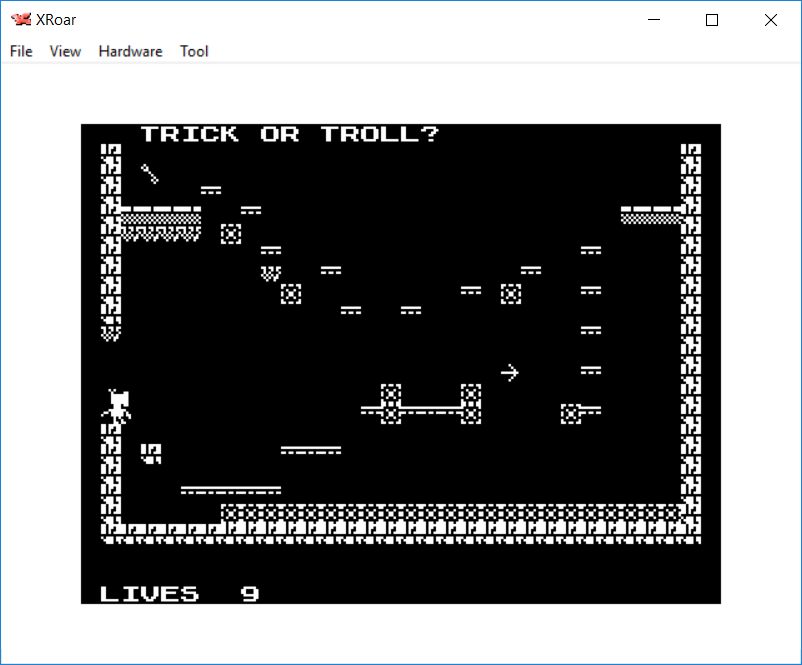802x665 pixels.
Task: Open the File menu
Action: tap(21, 51)
